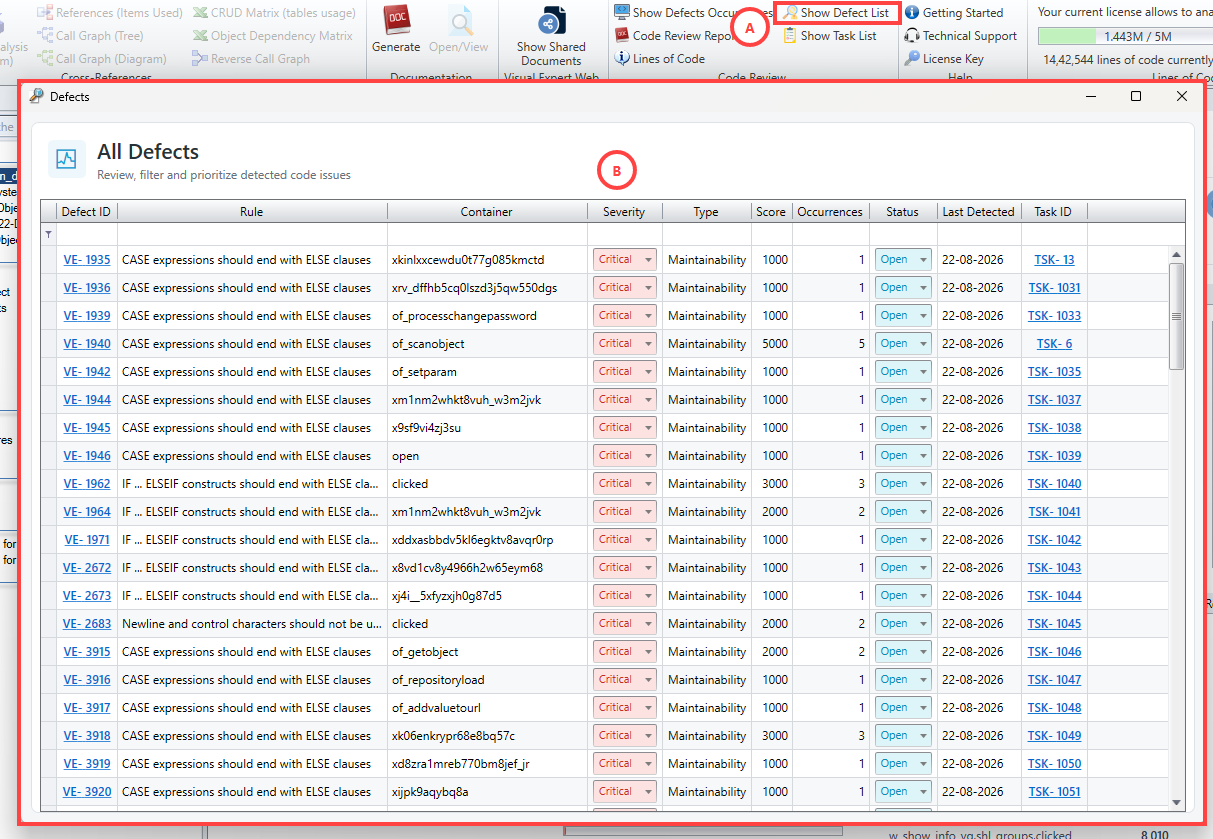This screenshot has width=1213, height=839.
Task: Open Severity dropdown for VE-1940
Action: coord(648,344)
